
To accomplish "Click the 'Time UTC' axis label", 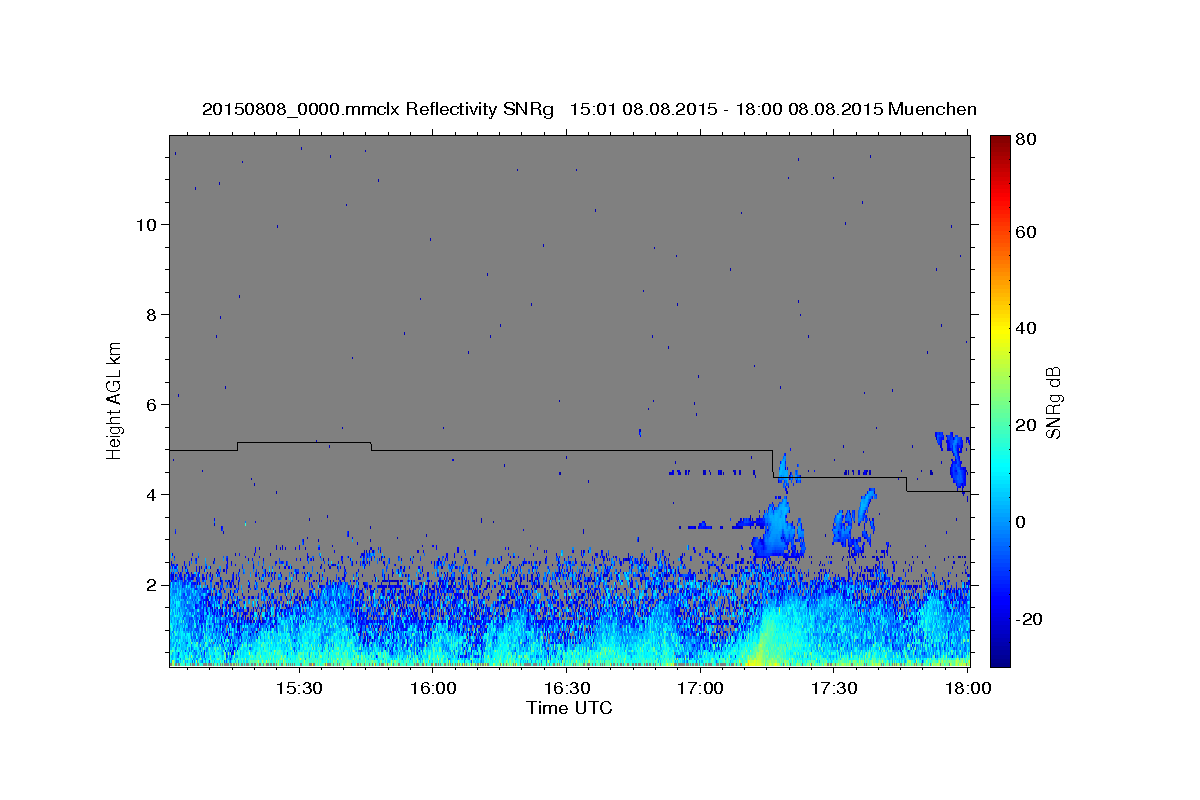I will pyautogui.click(x=569, y=708).
